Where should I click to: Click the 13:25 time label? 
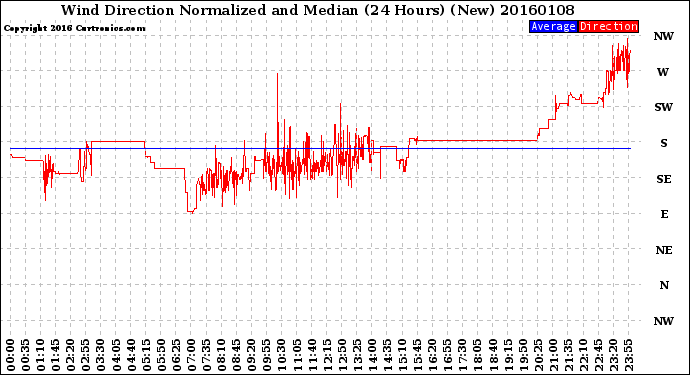[x=357, y=355]
